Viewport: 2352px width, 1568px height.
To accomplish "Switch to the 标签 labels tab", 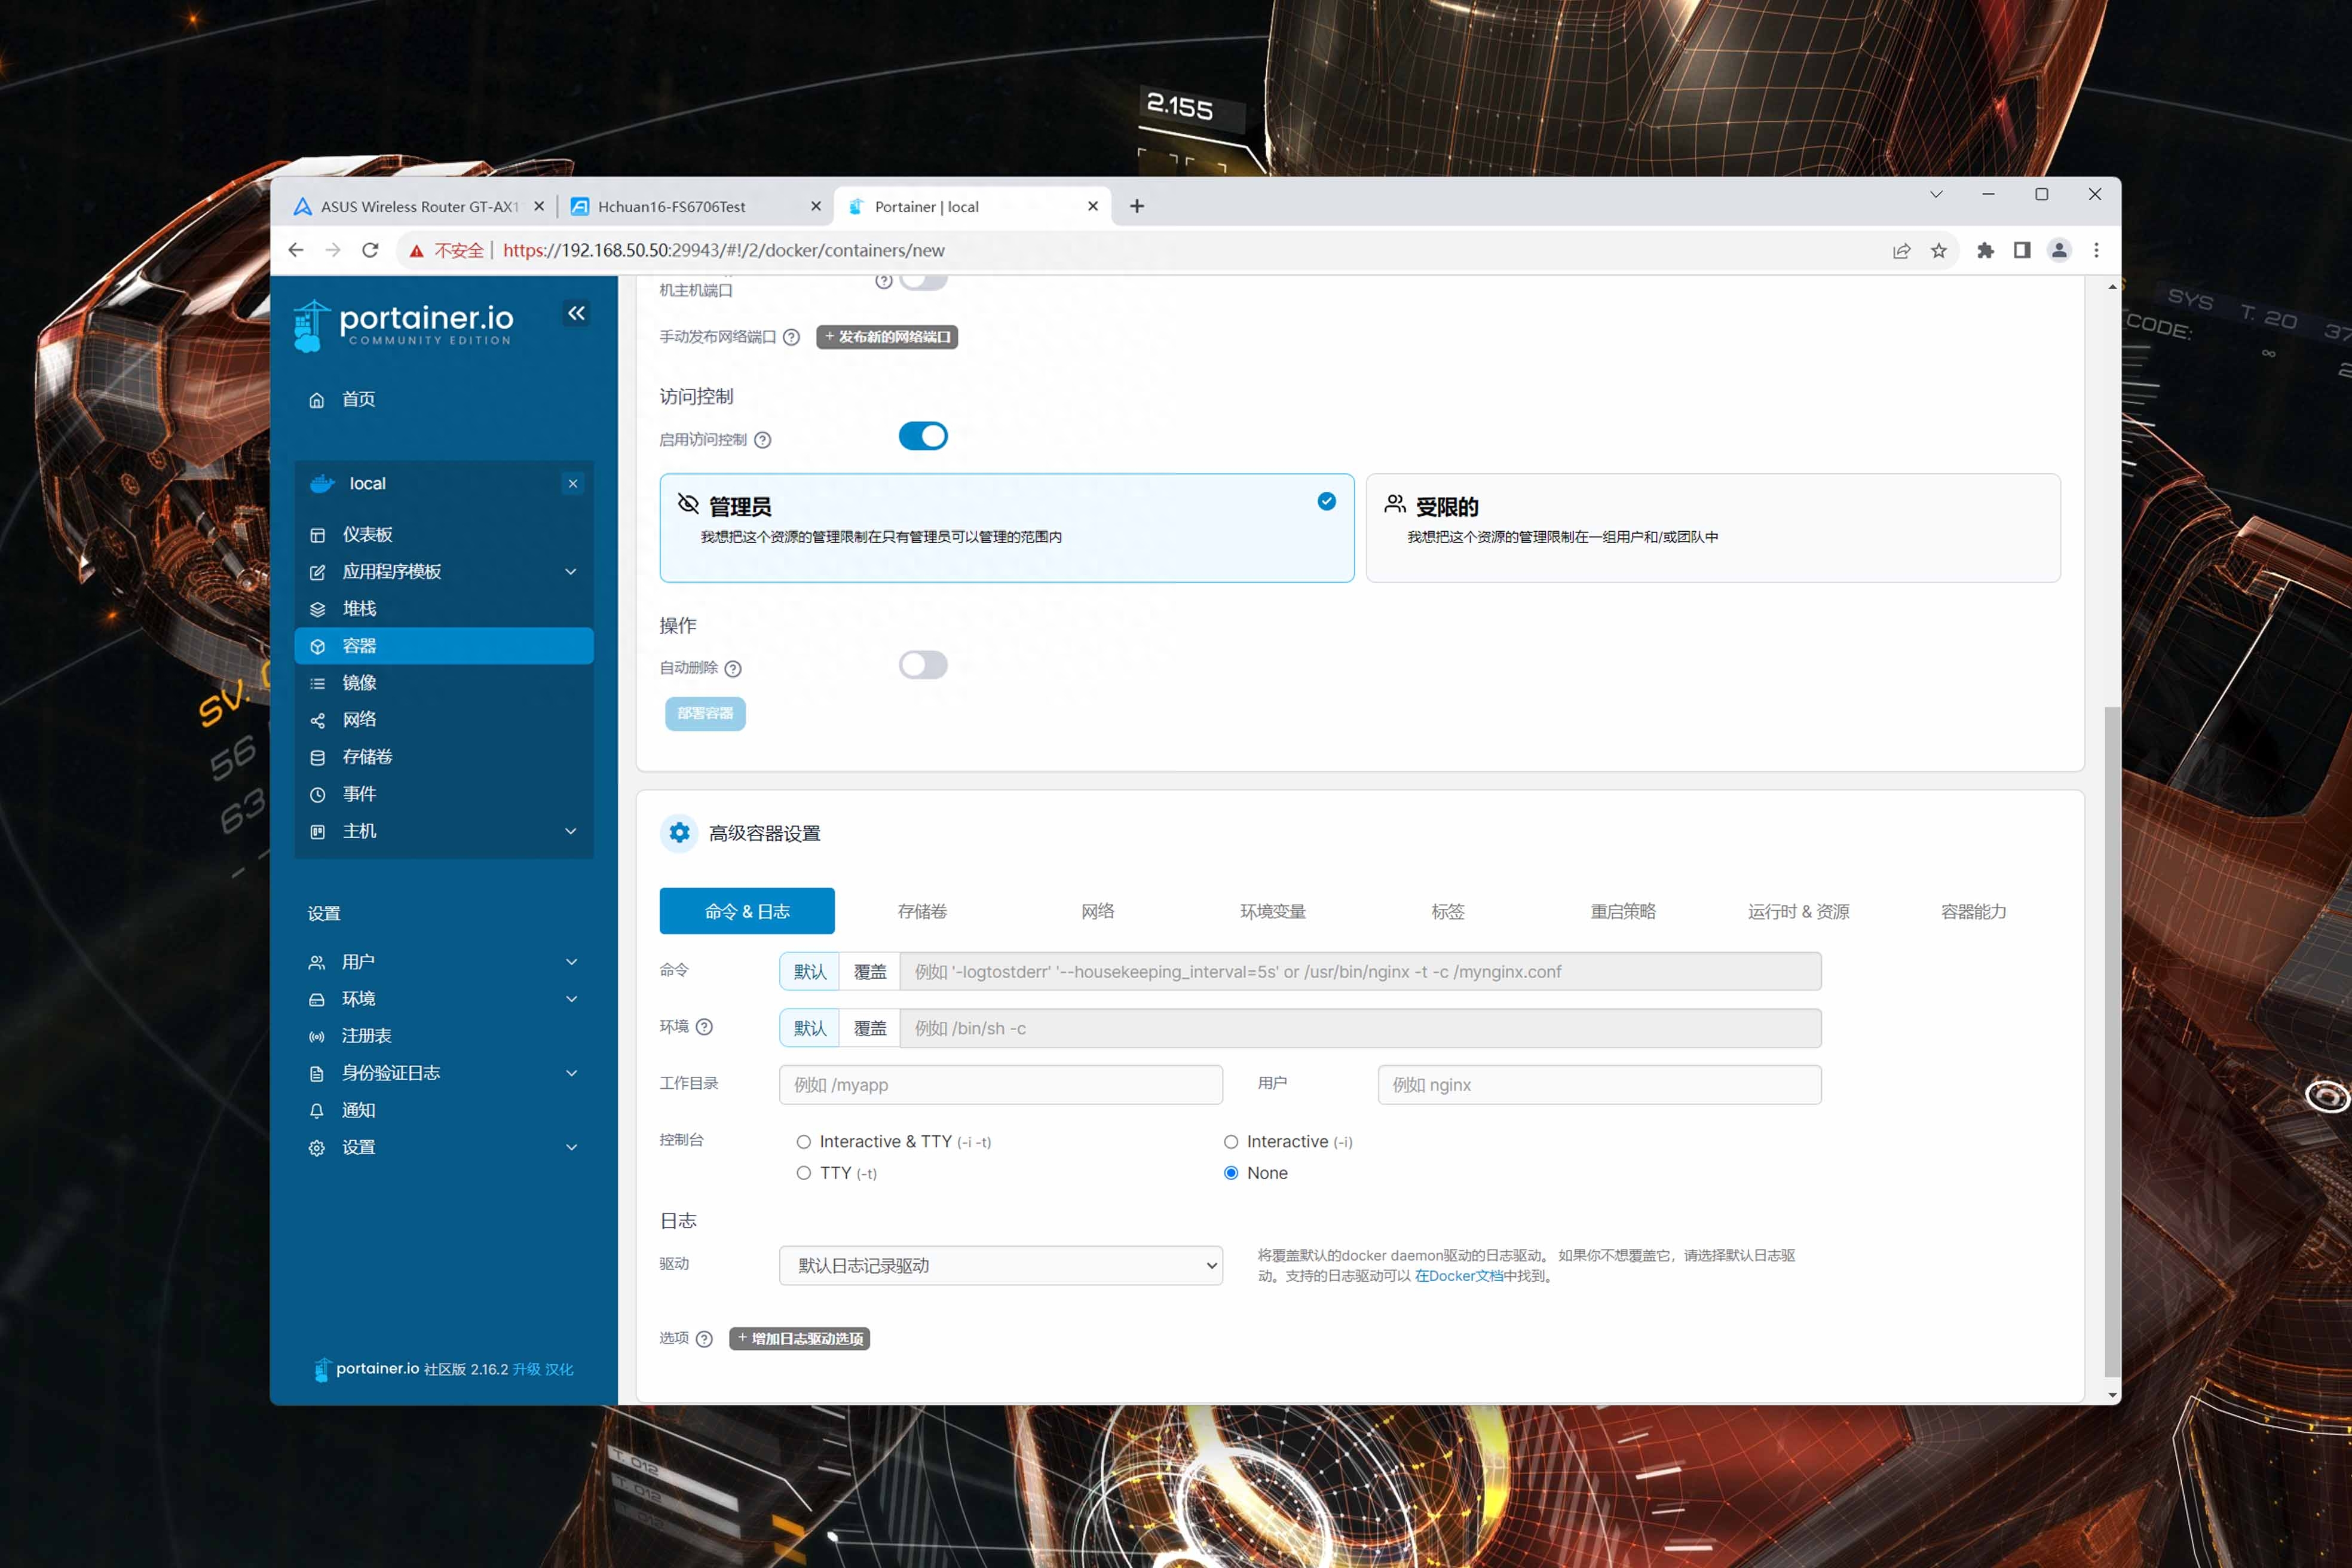I will click(1448, 911).
